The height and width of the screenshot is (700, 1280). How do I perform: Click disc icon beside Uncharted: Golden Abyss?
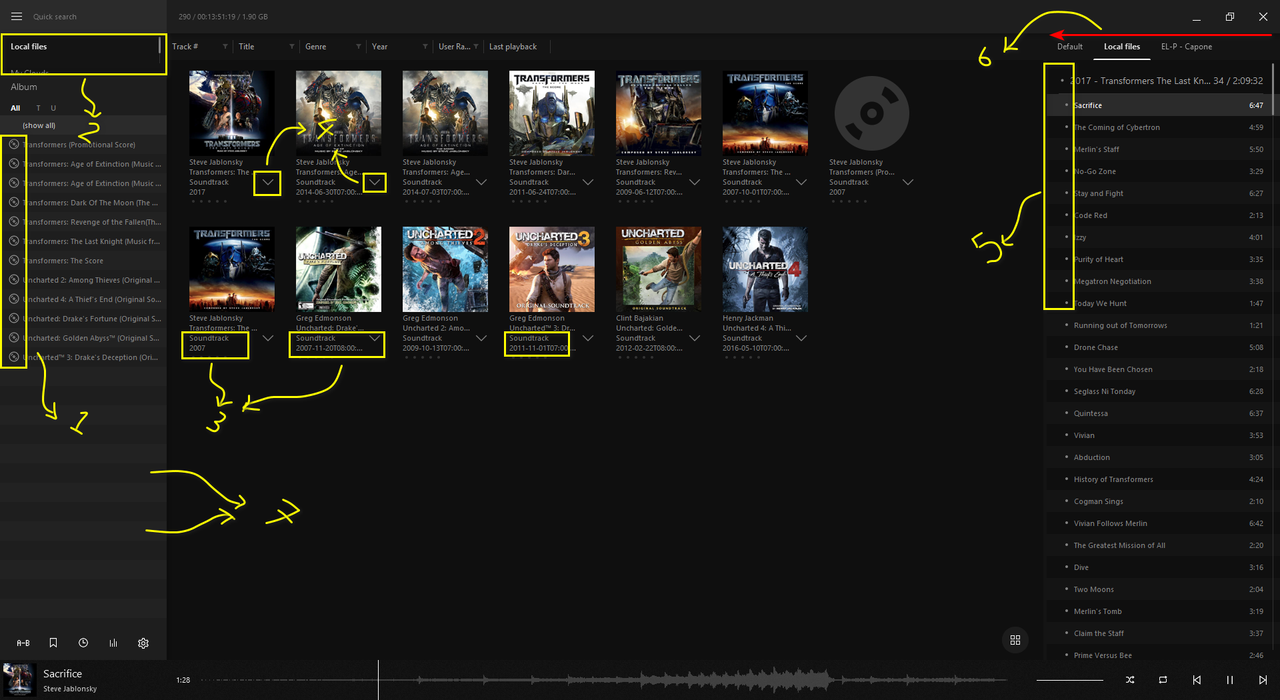tap(14, 338)
